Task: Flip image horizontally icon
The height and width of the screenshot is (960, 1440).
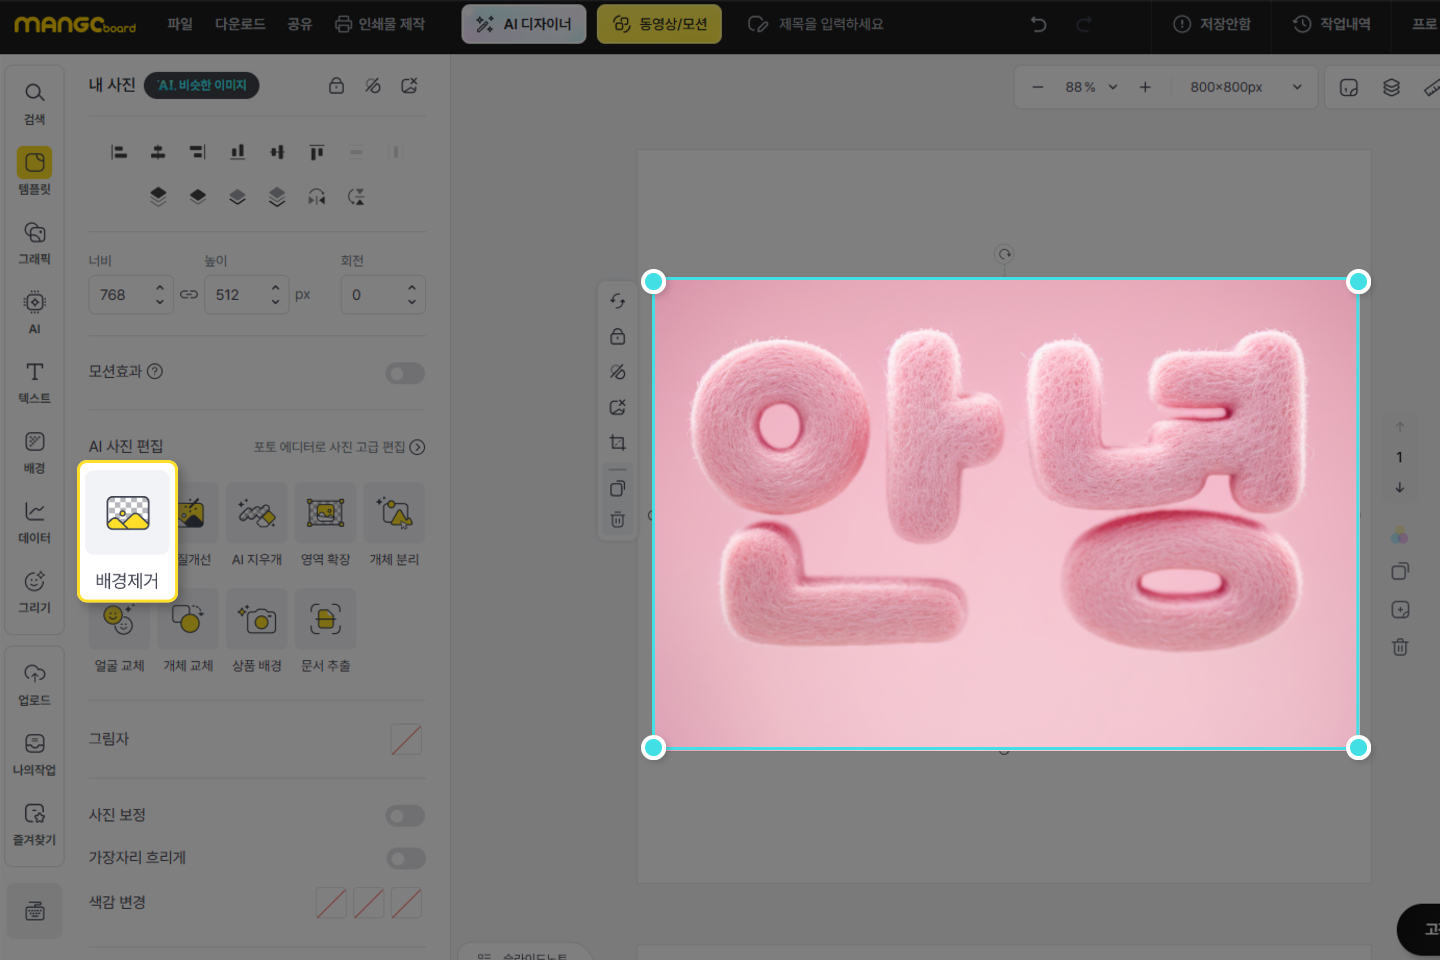Action: 317,197
